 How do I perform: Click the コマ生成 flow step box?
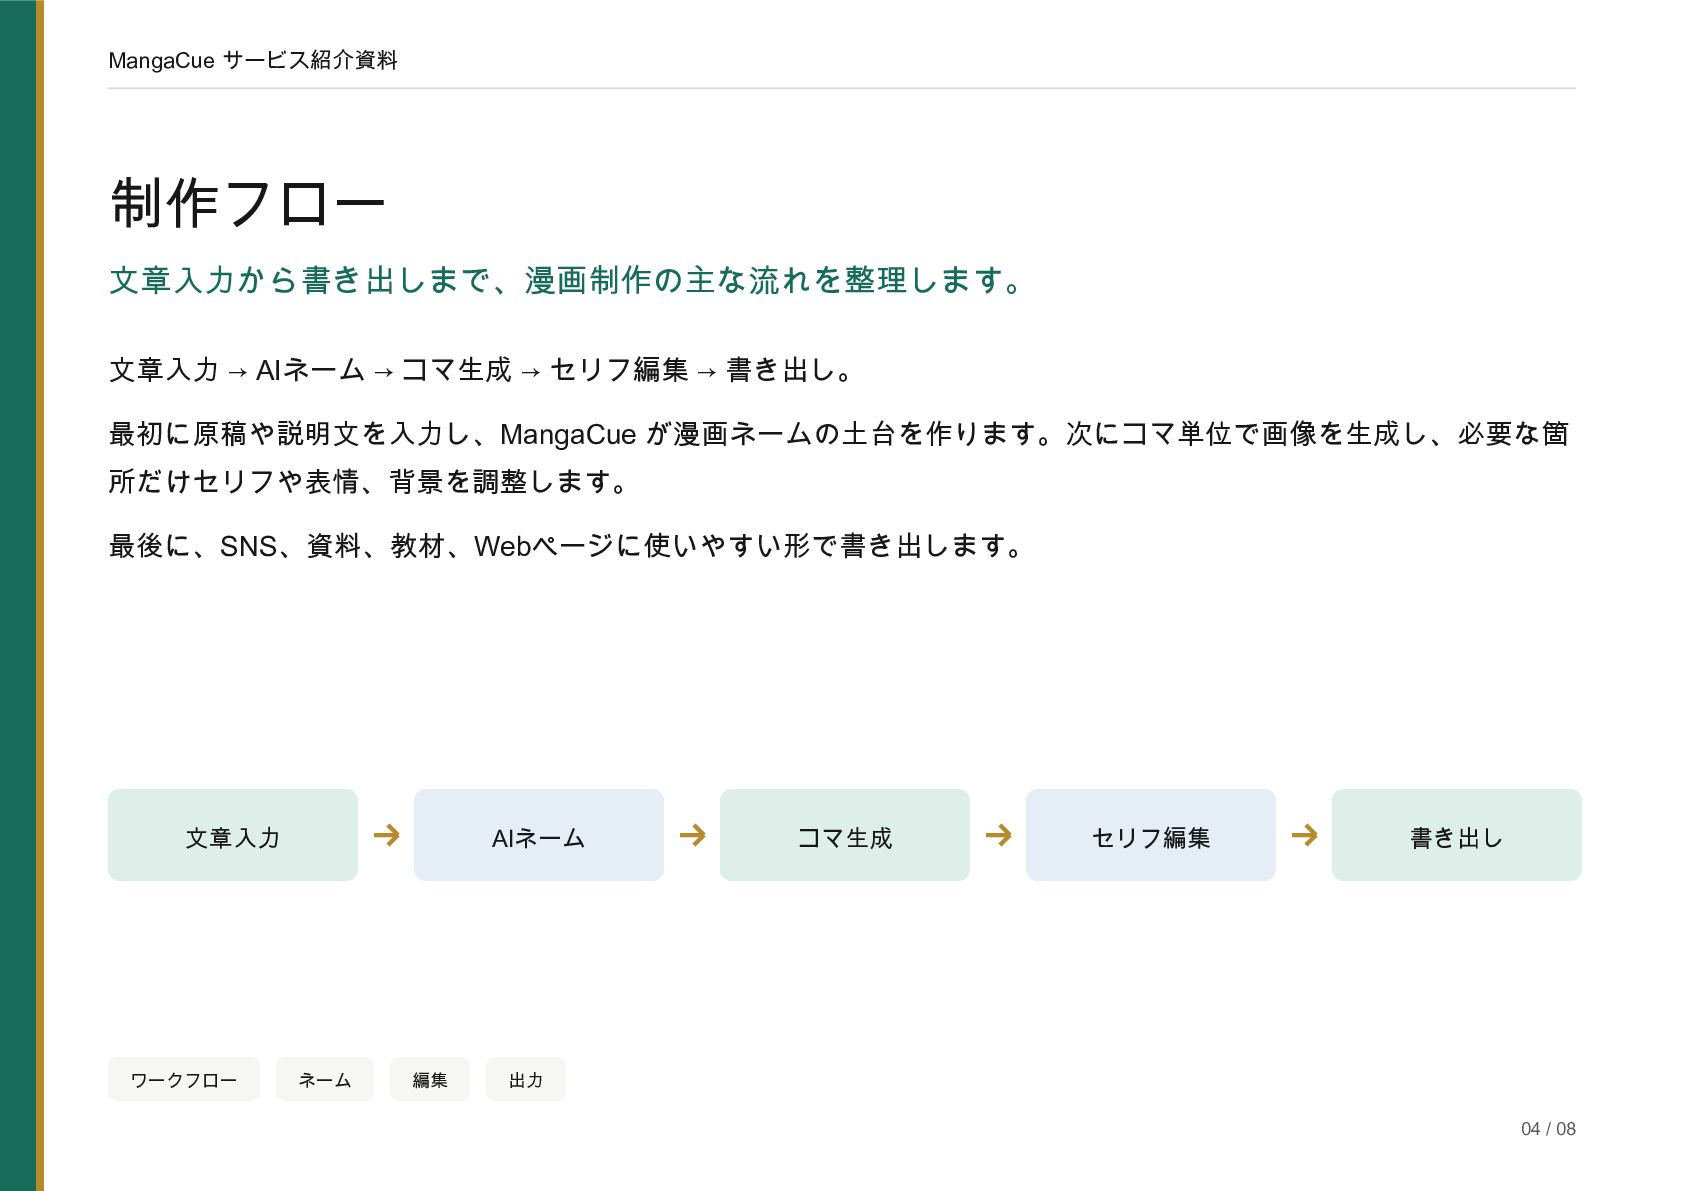coord(845,835)
